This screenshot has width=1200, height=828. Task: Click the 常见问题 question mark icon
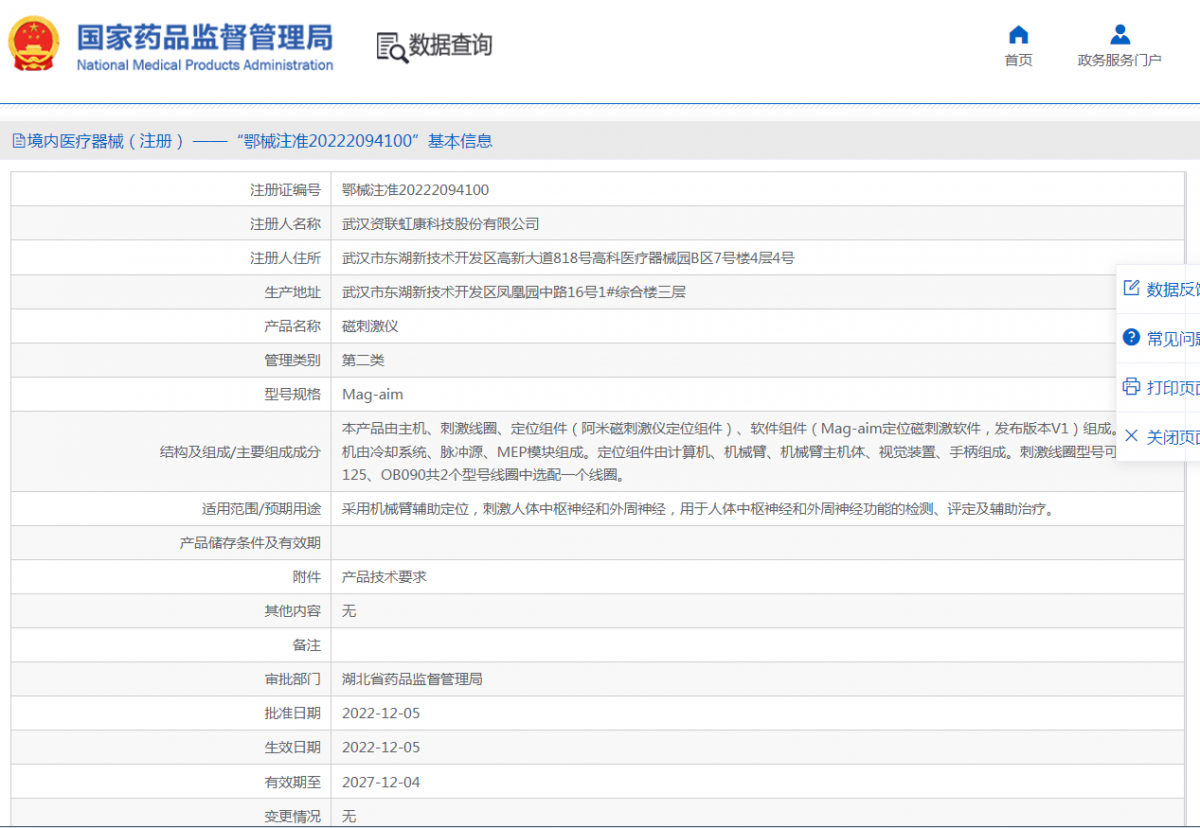pyautogui.click(x=1131, y=337)
